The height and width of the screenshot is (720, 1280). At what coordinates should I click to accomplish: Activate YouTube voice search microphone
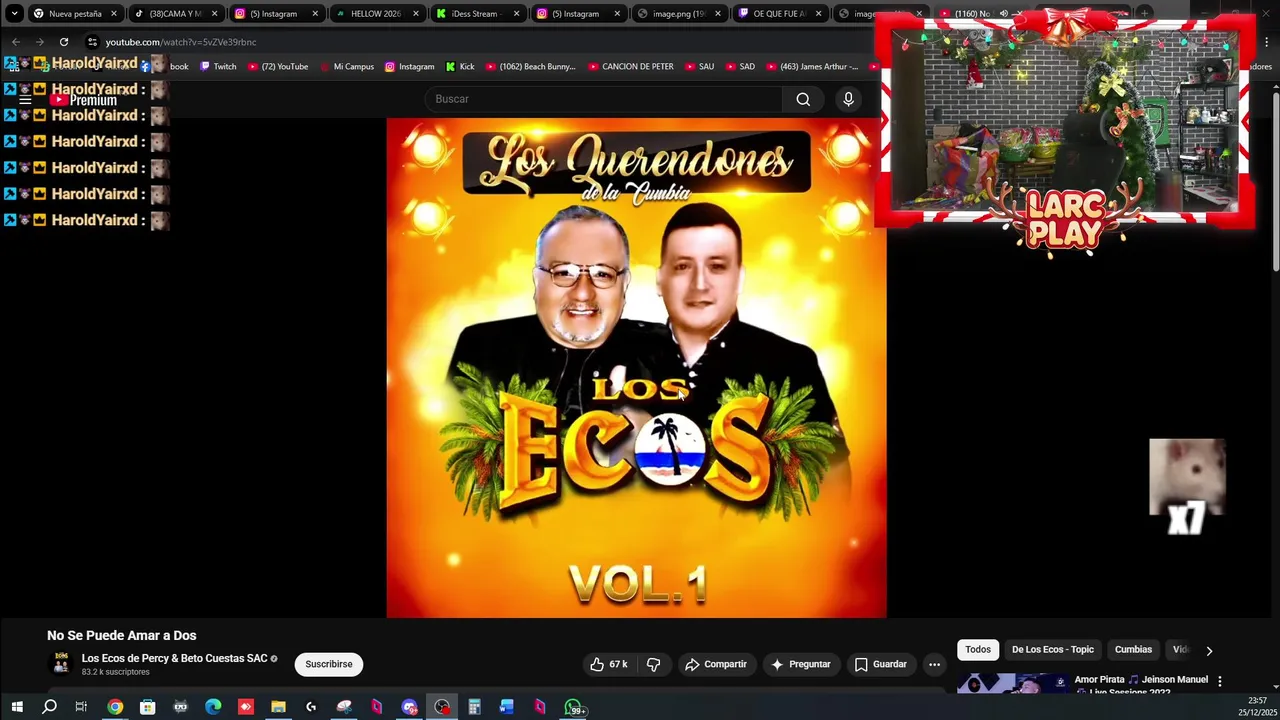tap(848, 99)
